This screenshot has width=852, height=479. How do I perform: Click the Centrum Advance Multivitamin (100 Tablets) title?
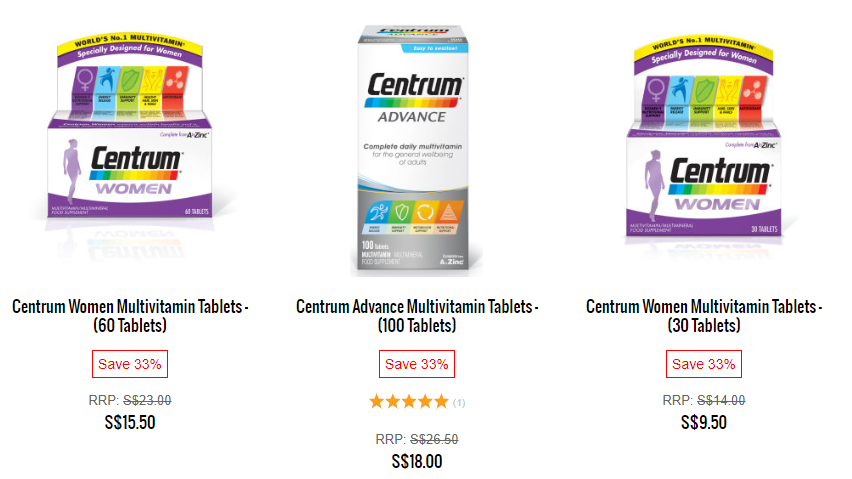[x=417, y=315]
